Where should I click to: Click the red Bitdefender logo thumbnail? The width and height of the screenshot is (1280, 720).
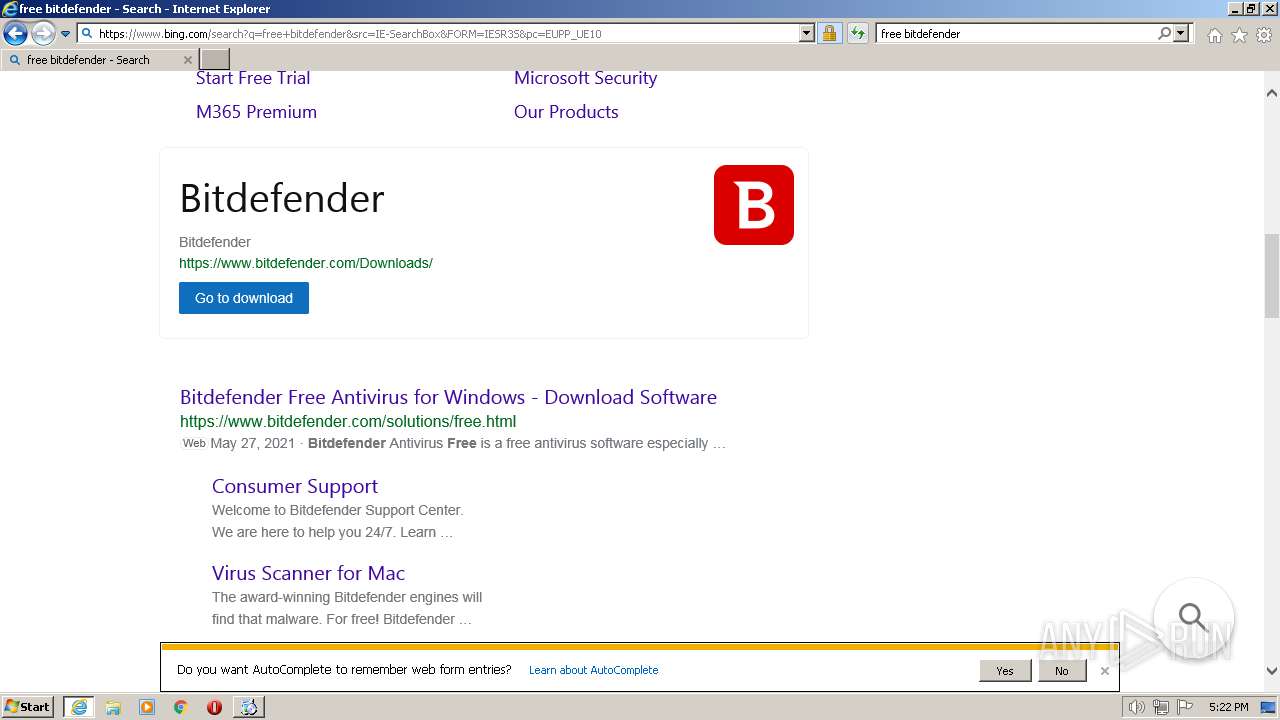[754, 205]
